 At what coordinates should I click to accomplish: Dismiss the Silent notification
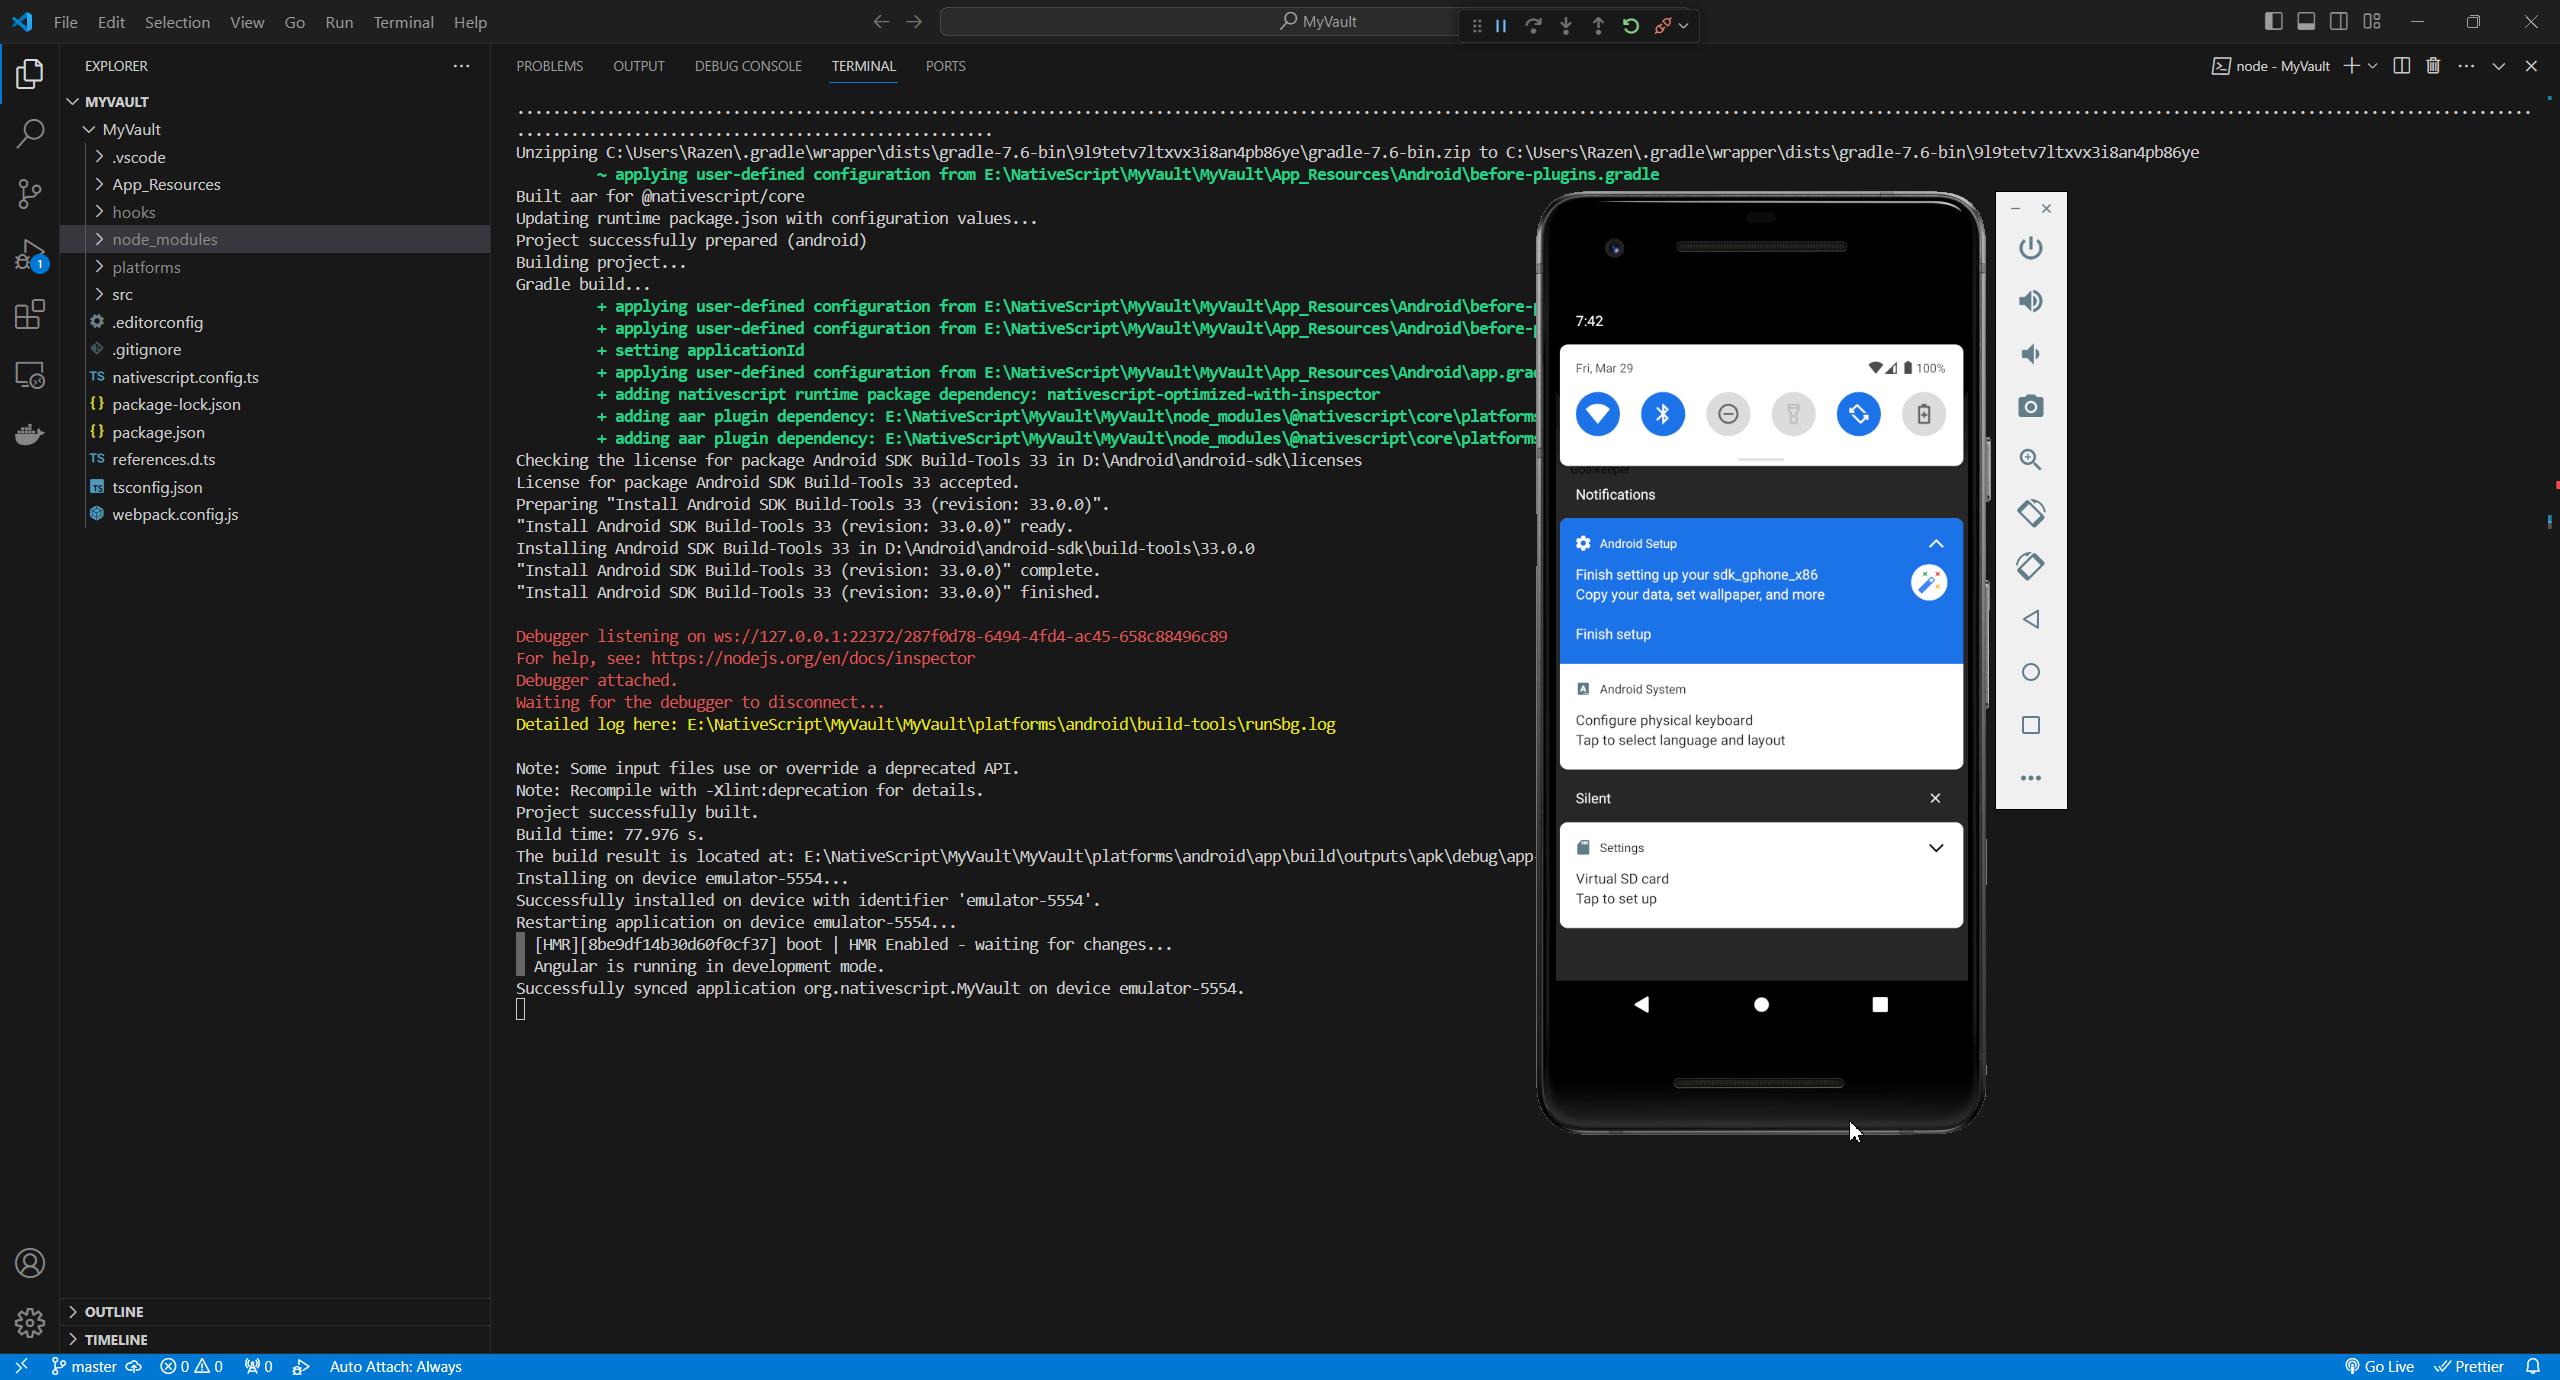pos(1934,798)
